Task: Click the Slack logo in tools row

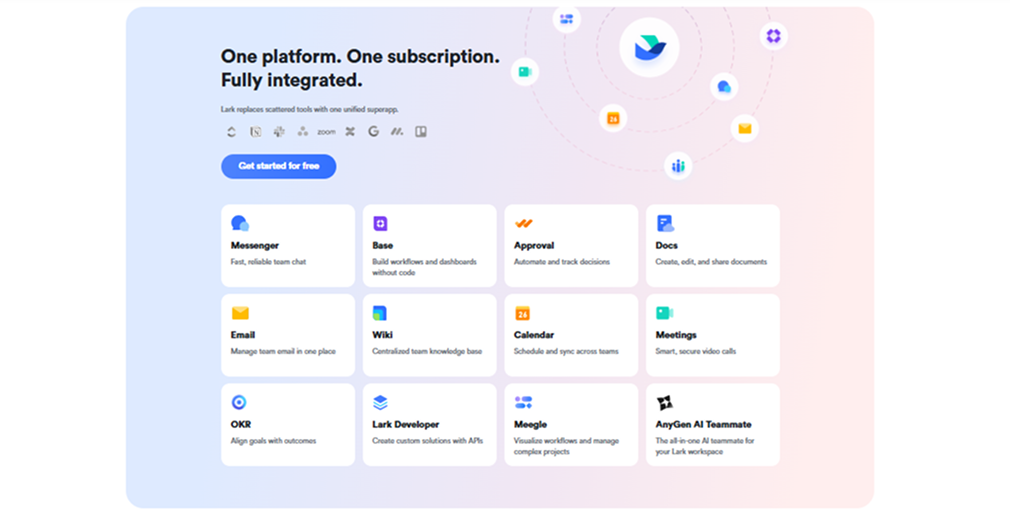Action: click(279, 131)
